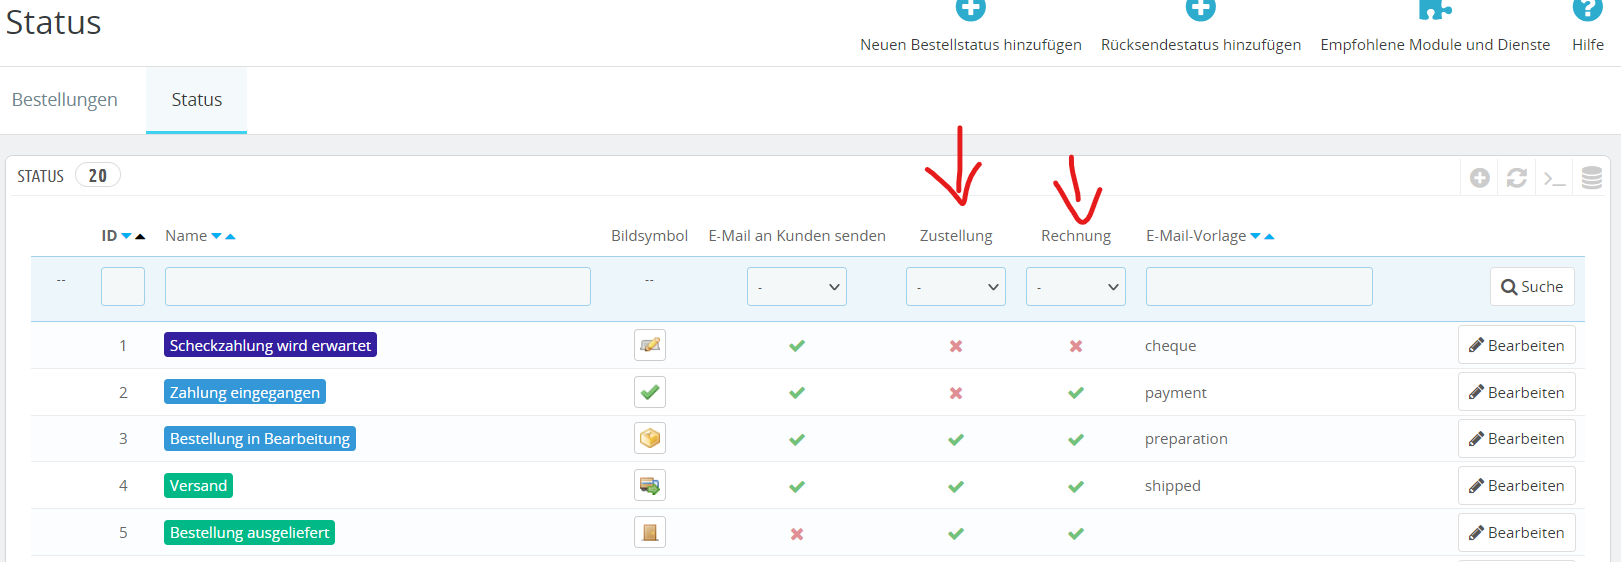The width and height of the screenshot is (1621, 562).
Task: Click Neuen Bestellstatus hinzufügen label
Action: 971,45
